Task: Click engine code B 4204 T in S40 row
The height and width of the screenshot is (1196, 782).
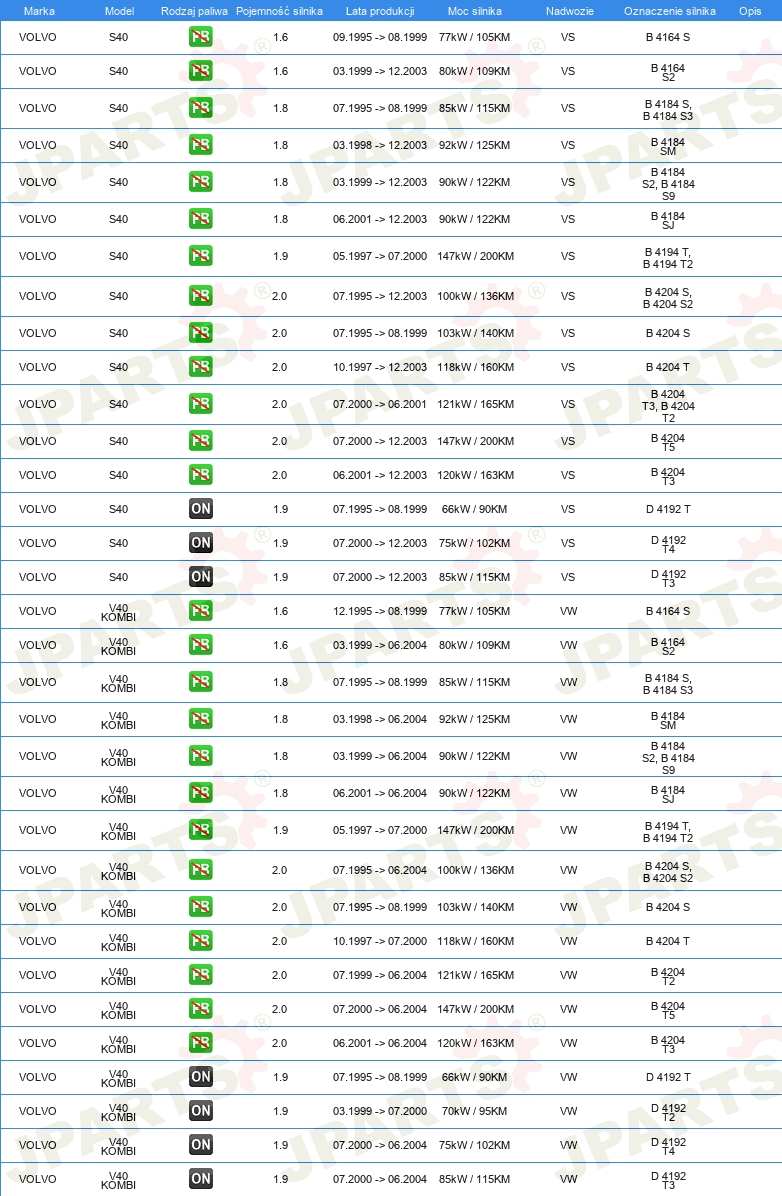Action: 668,367
